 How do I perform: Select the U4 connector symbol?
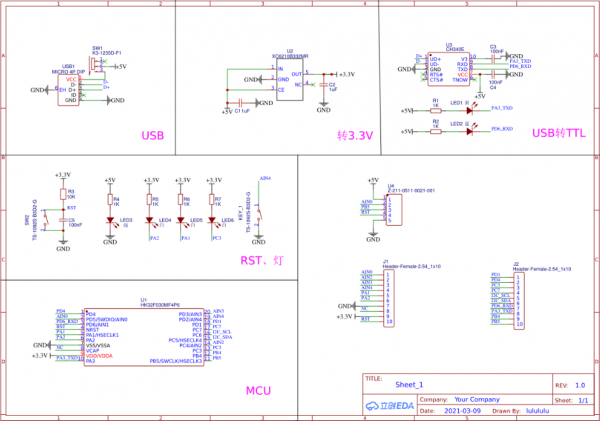tap(388, 208)
